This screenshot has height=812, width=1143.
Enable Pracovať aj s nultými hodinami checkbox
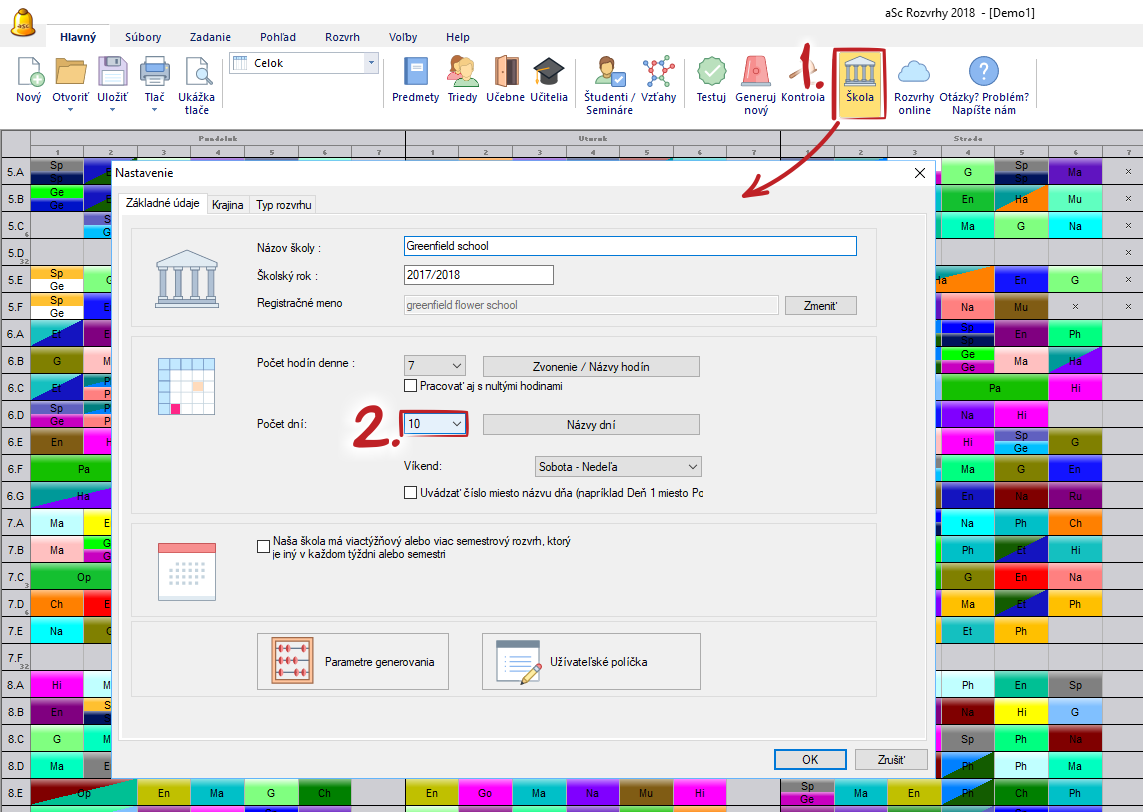point(411,386)
